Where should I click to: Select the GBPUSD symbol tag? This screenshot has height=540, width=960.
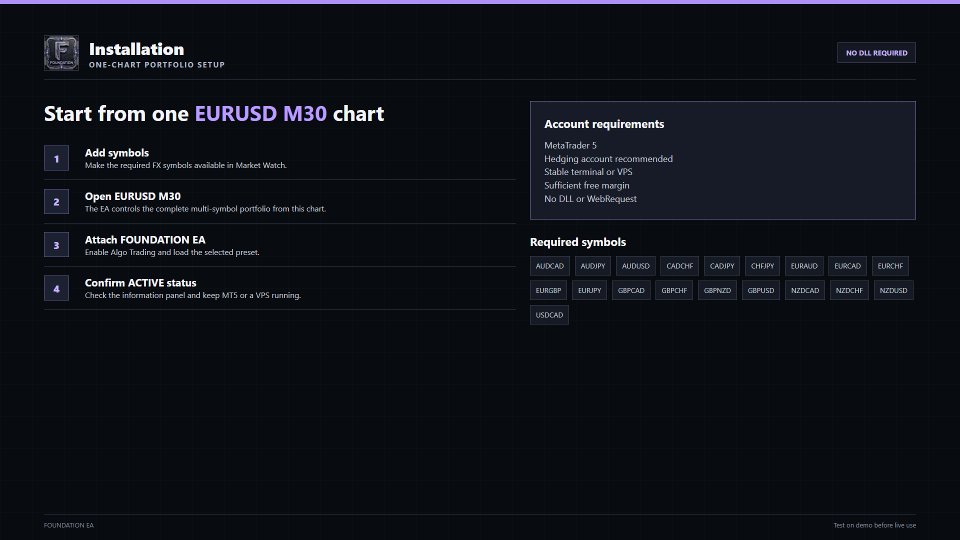pyautogui.click(x=760, y=290)
